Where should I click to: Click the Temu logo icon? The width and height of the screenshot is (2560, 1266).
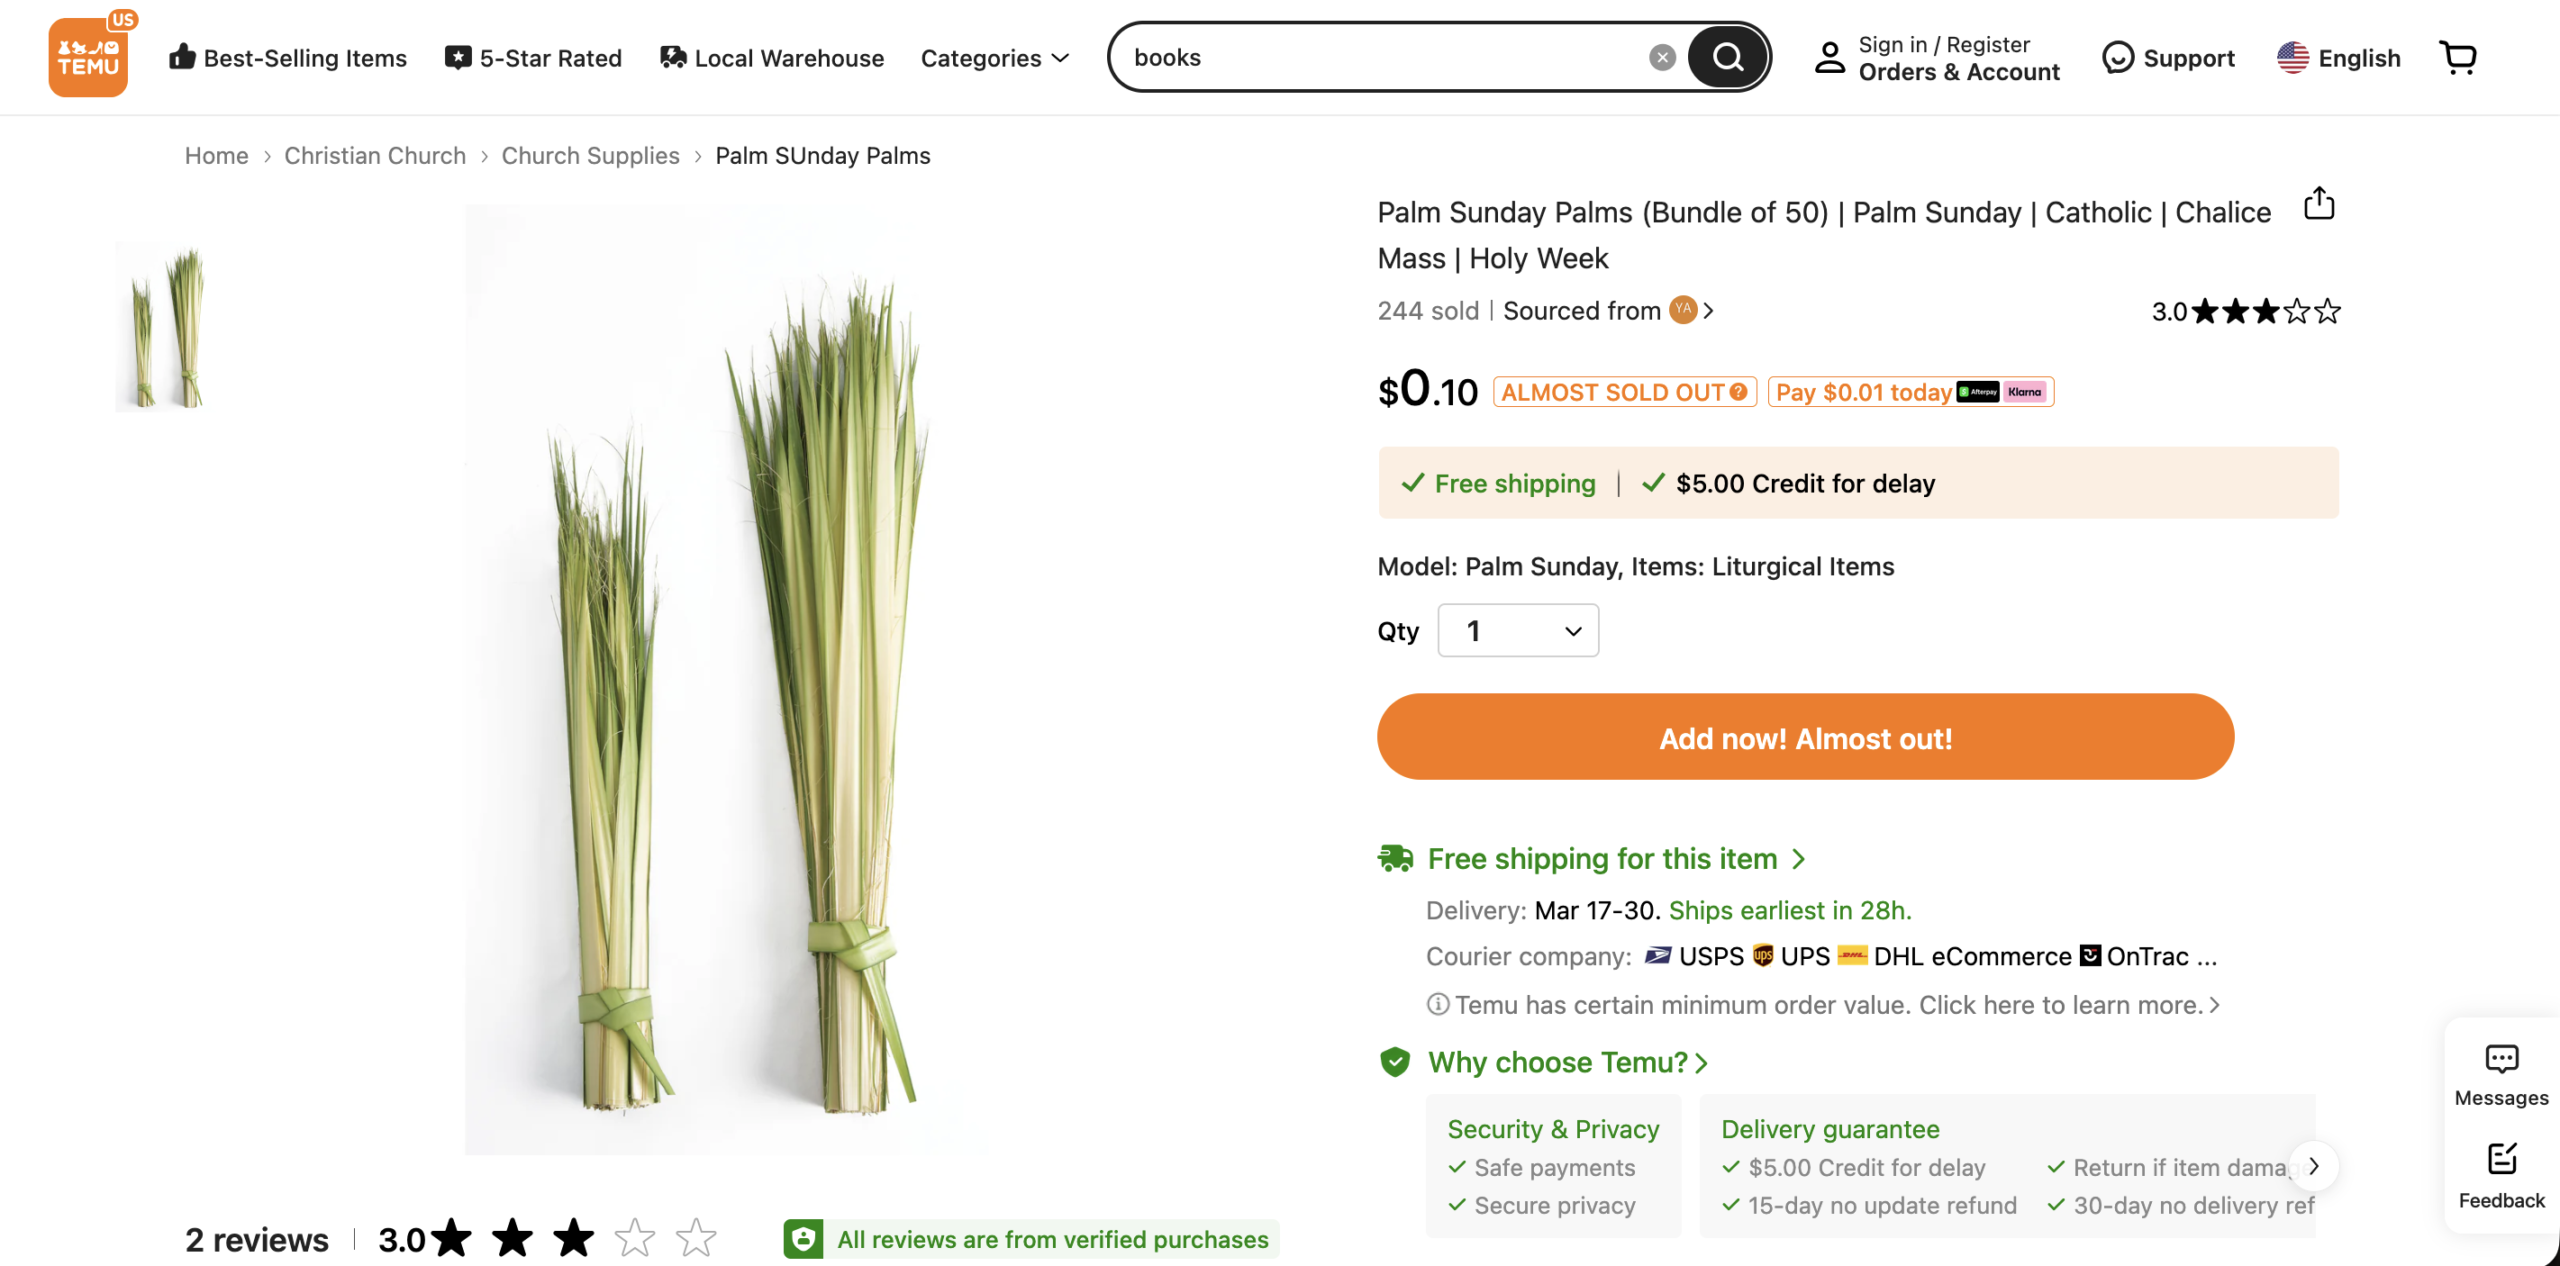pyautogui.click(x=88, y=57)
